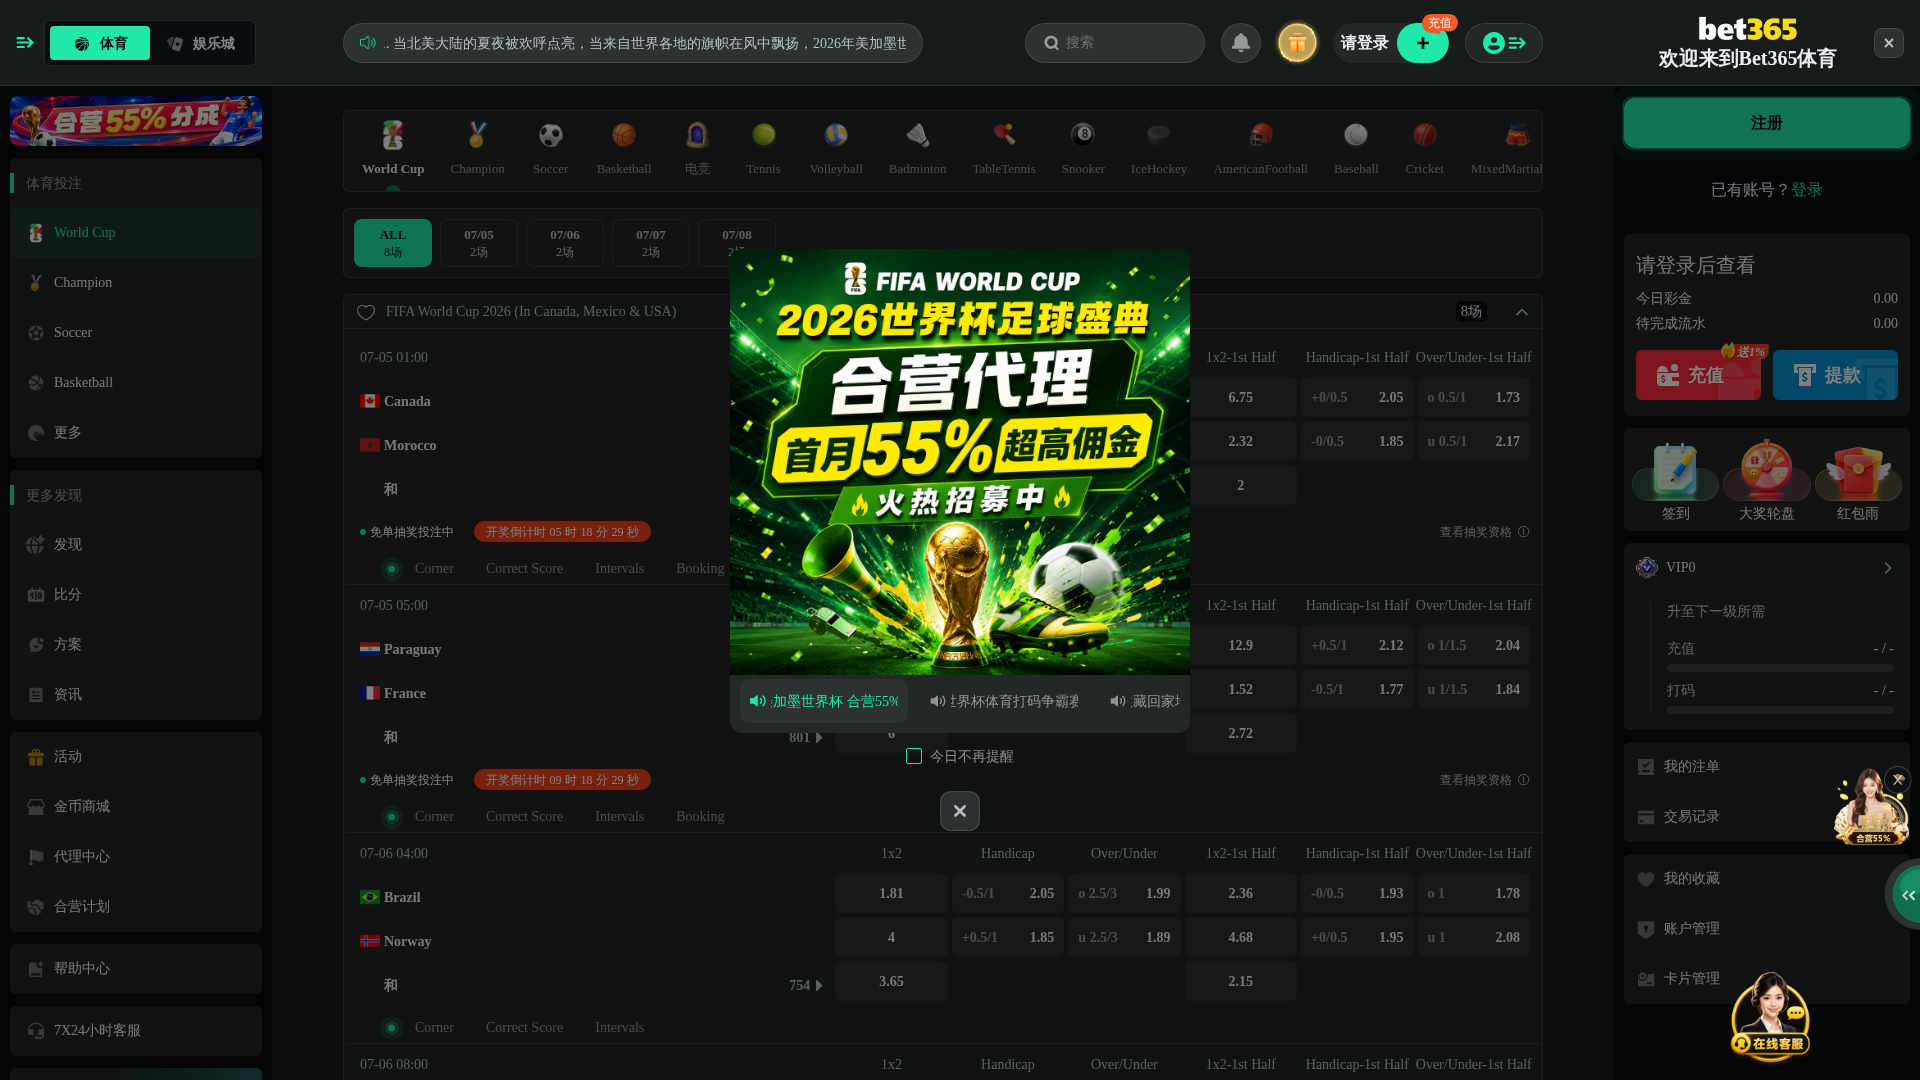Viewport: 1920px width, 1080px height.
Task: Toggle Corner market radio under Brazil match
Action: point(392,1028)
